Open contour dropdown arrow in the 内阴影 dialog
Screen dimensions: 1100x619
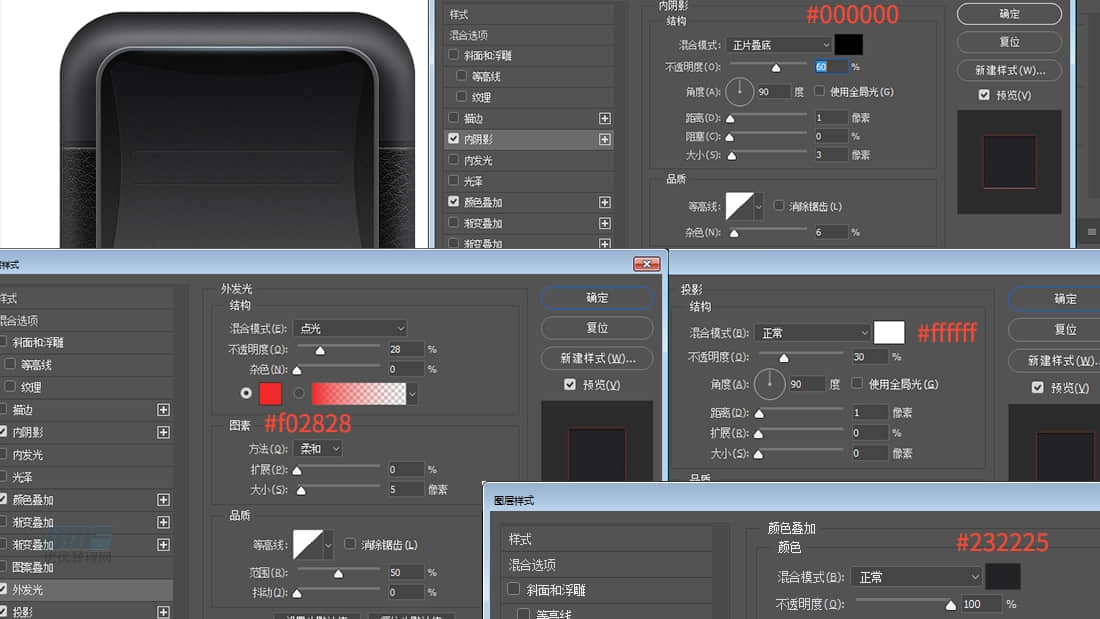(x=758, y=206)
